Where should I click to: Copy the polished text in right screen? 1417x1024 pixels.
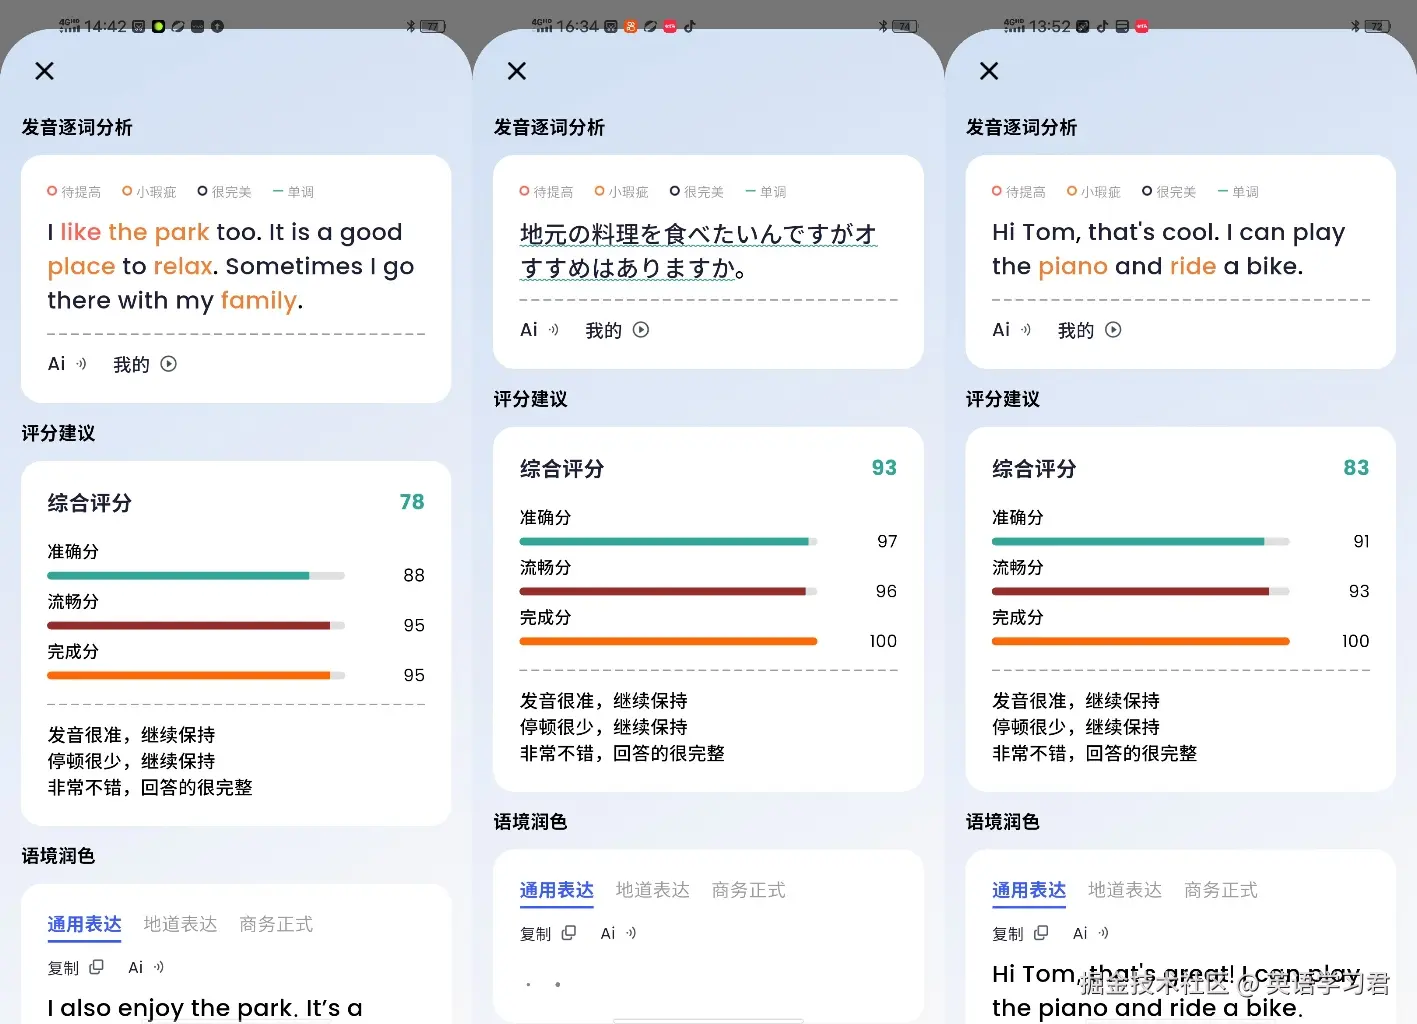click(x=1020, y=934)
